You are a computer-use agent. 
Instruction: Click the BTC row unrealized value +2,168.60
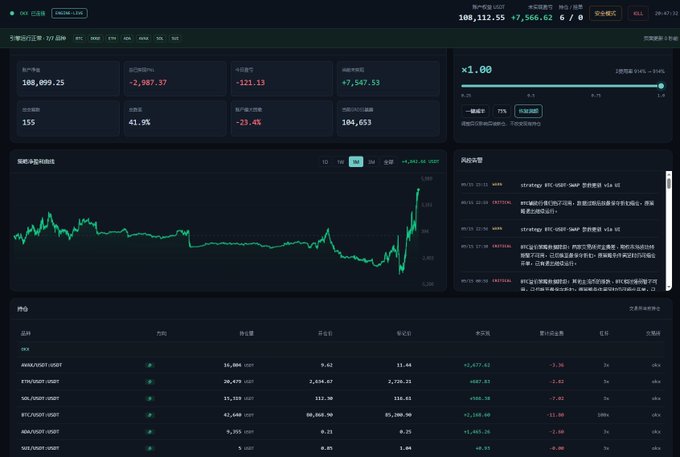coord(477,415)
